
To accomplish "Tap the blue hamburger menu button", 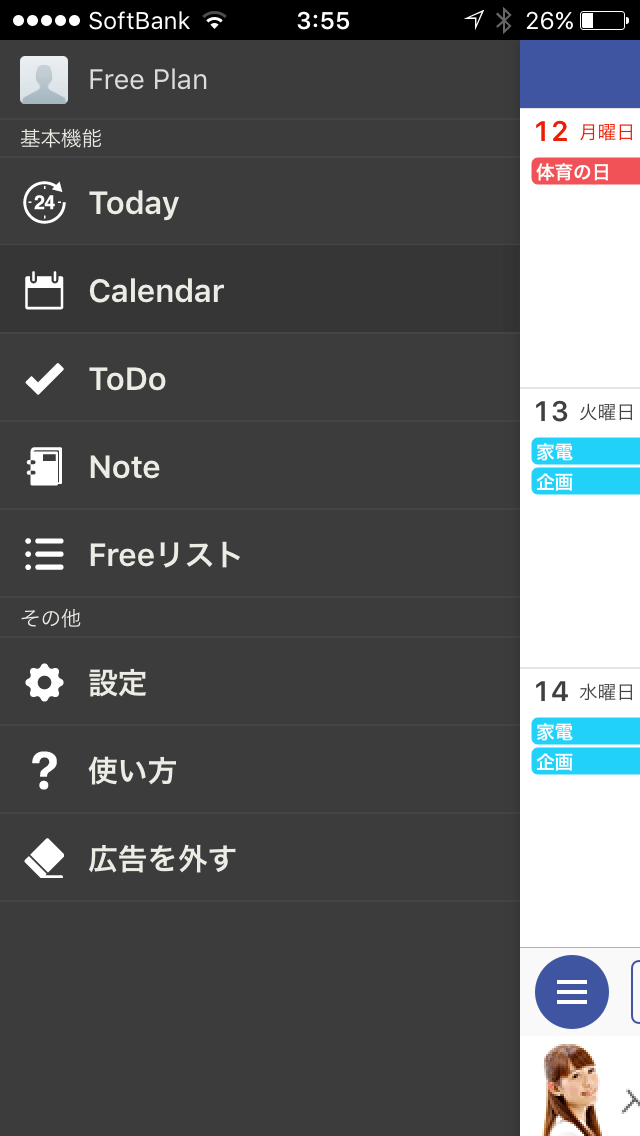I will 572,992.
